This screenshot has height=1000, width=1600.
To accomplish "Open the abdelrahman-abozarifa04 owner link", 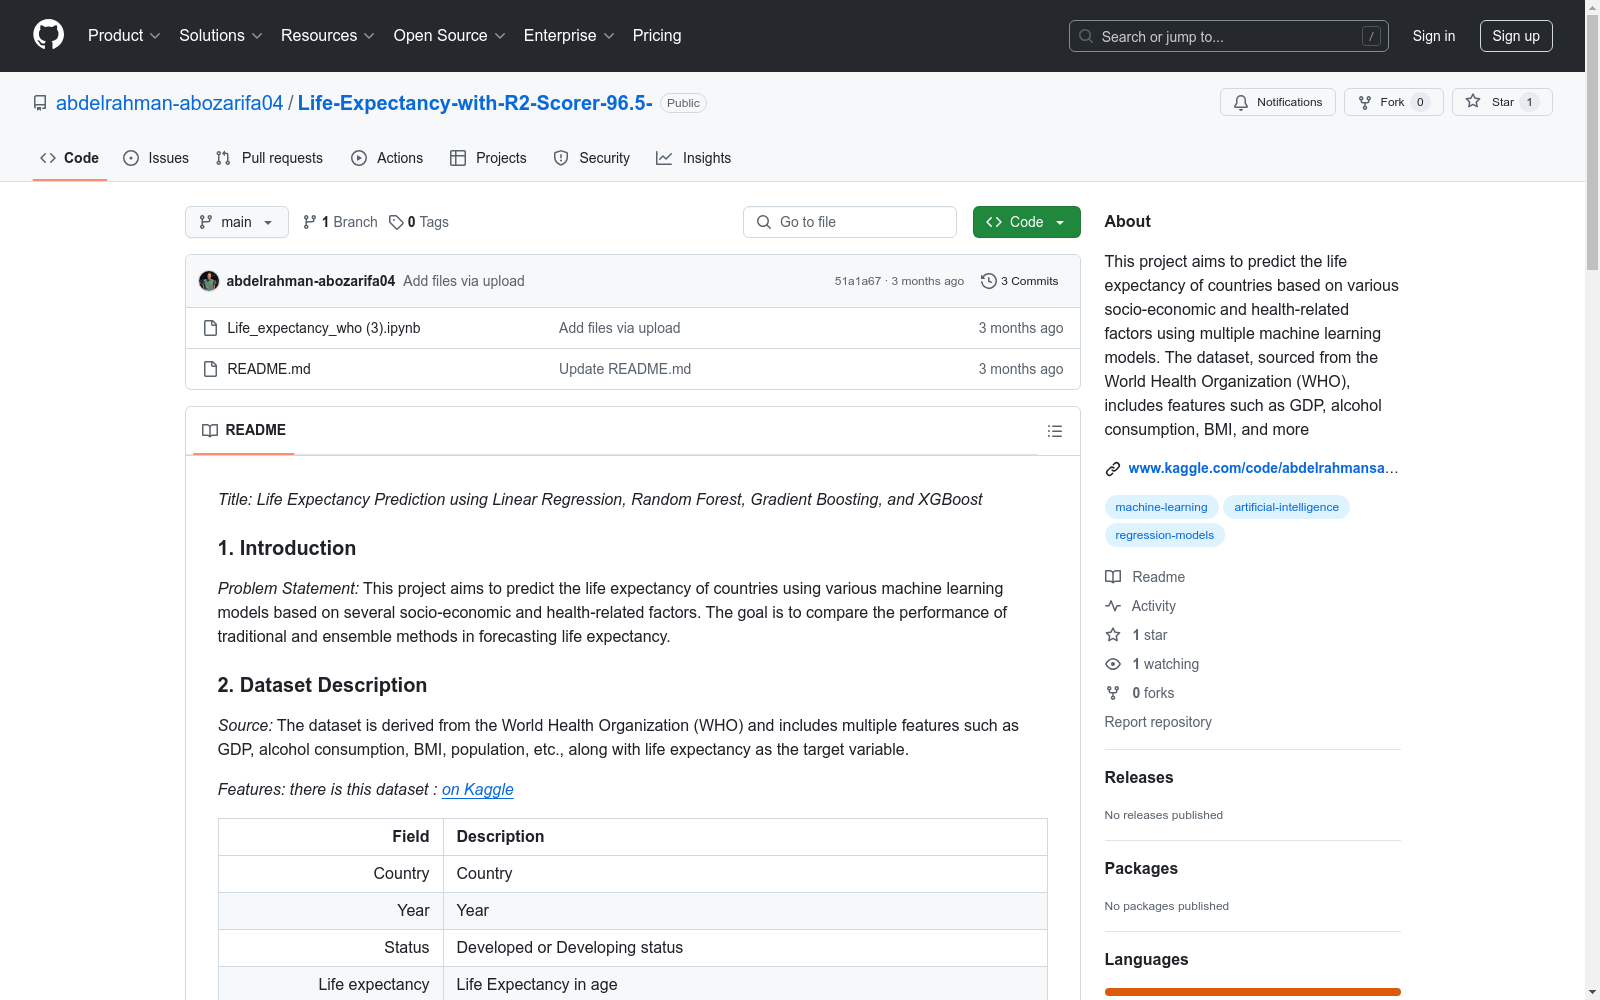I will (x=170, y=103).
